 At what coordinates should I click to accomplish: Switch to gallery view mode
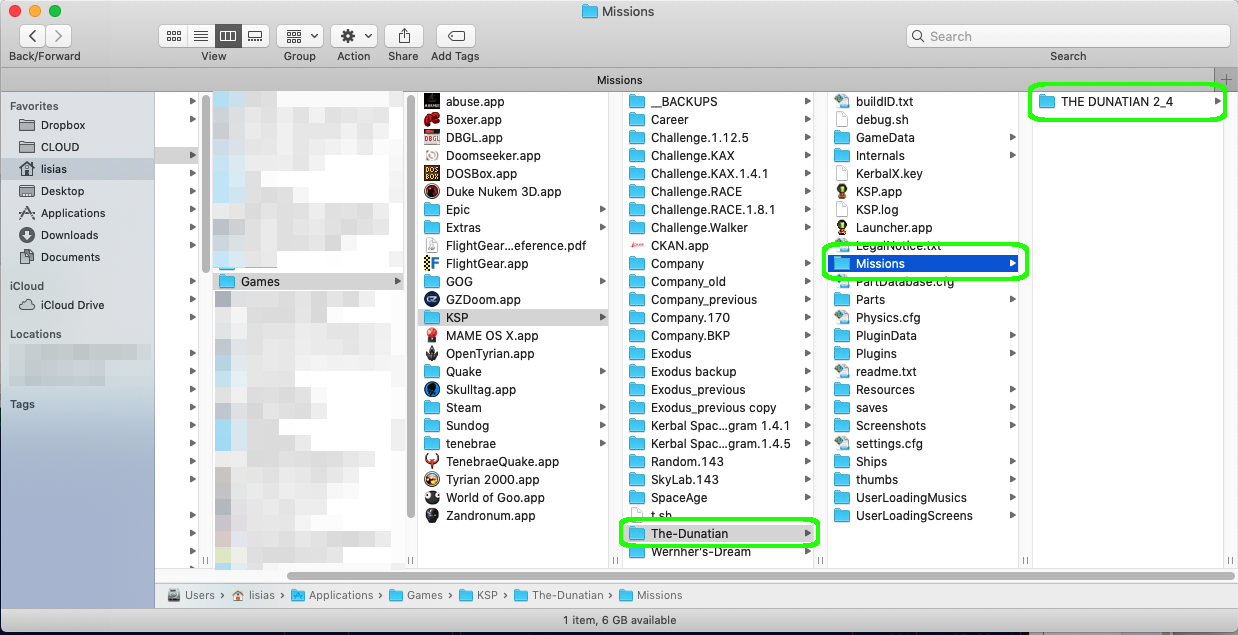point(255,36)
